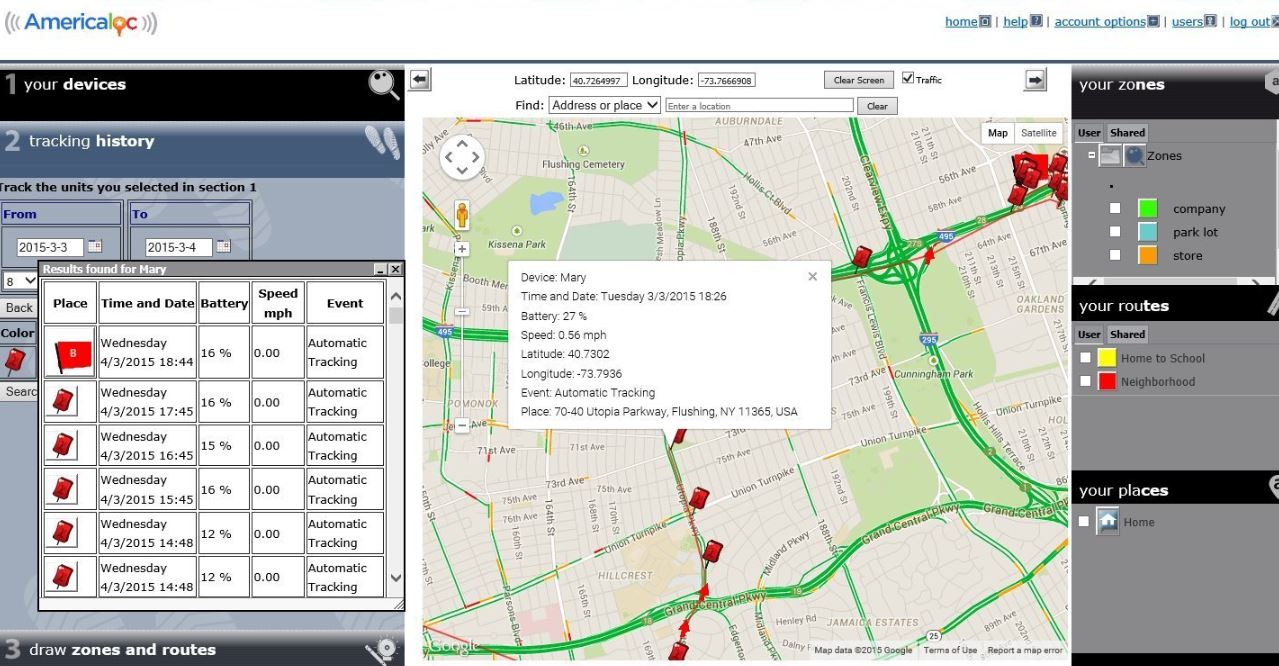
Task: Close the Mary device info popup
Action: point(812,277)
